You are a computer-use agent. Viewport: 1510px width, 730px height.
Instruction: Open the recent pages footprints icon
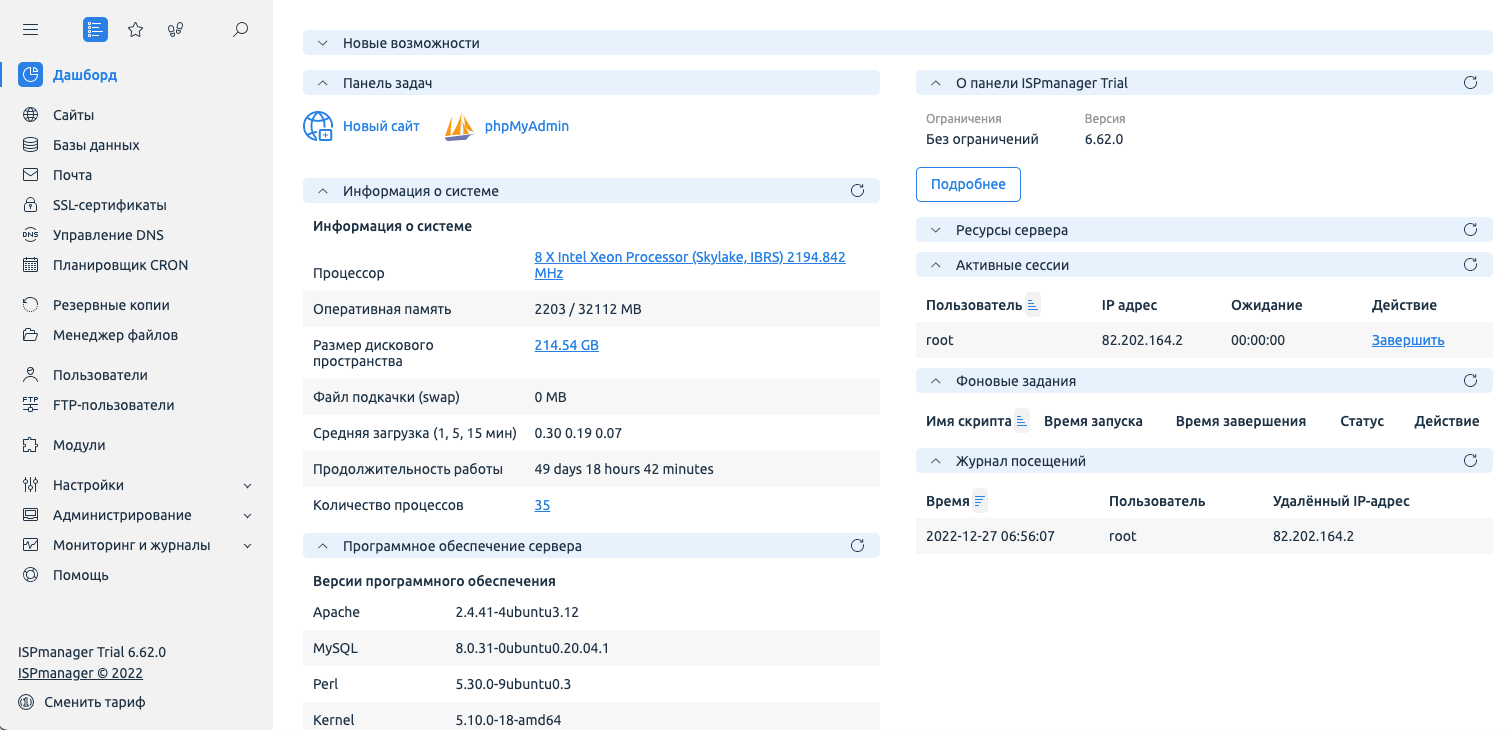pos(176,30)
